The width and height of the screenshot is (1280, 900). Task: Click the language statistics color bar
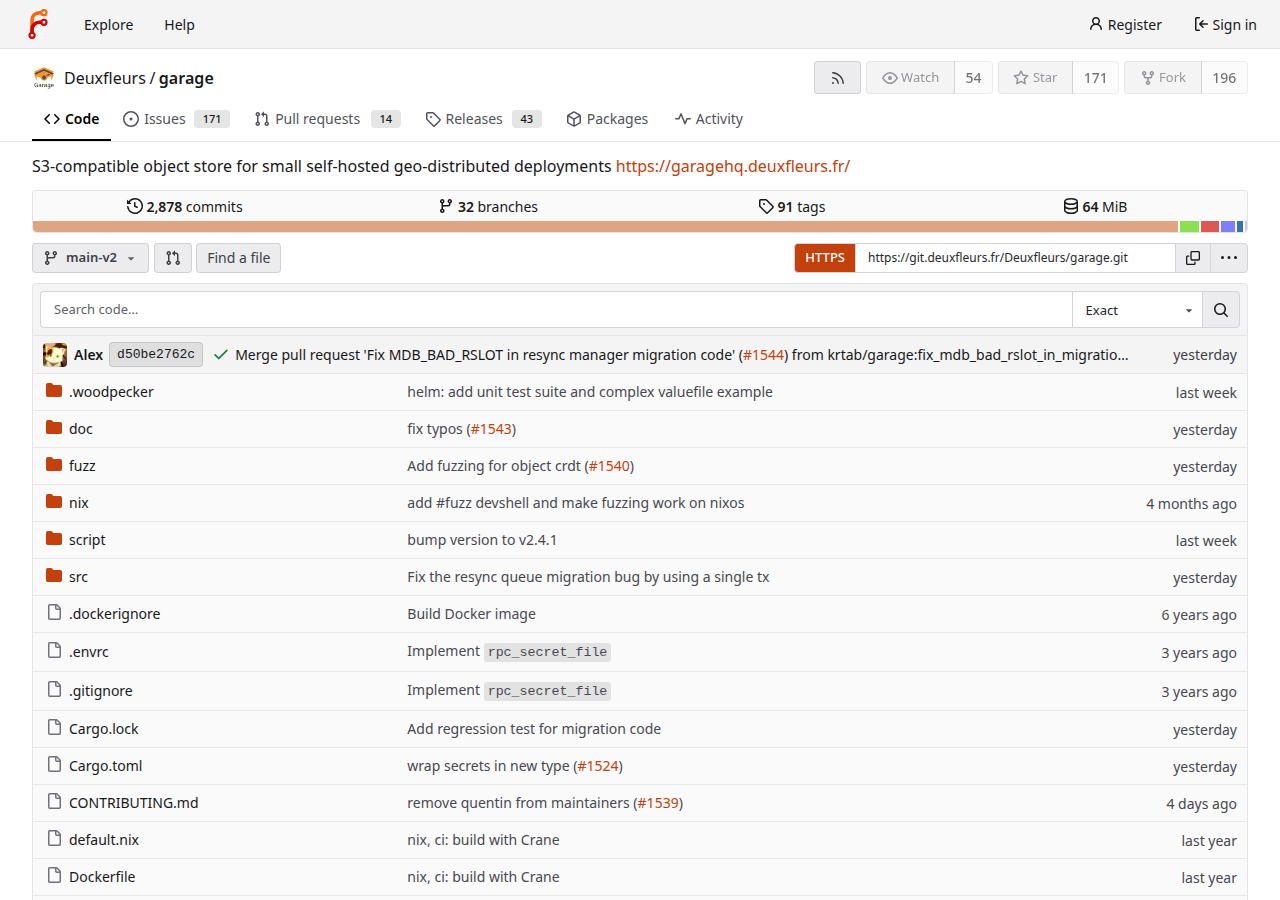point(640,227)
